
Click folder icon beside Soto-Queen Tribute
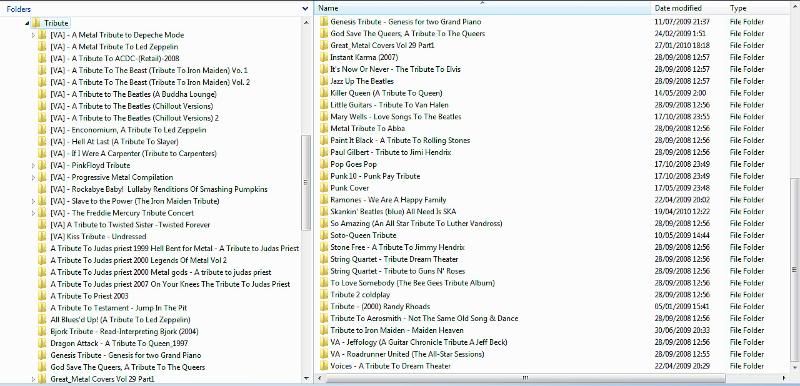pyautogui.click(x=323, y=235)
